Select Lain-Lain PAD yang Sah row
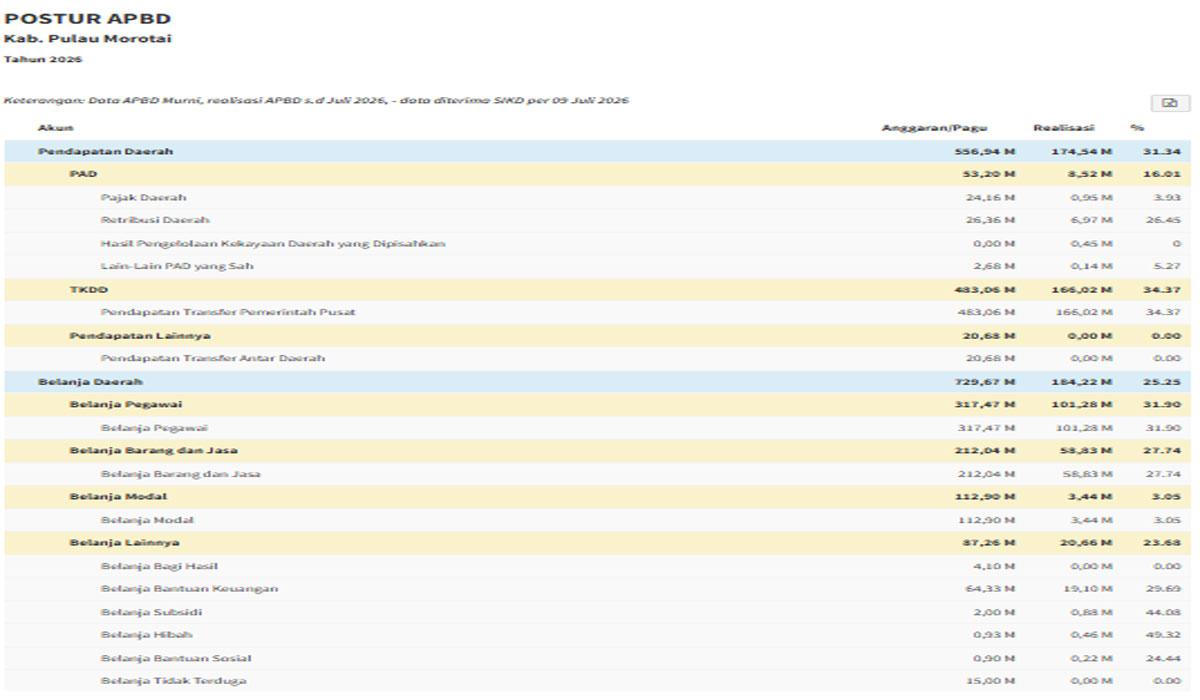Viewport: 1200px width, 700px height. point(177,266)
